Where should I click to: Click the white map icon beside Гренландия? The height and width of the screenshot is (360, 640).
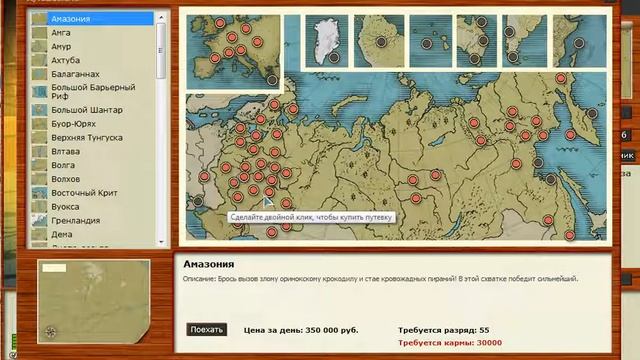coord(40,221)
